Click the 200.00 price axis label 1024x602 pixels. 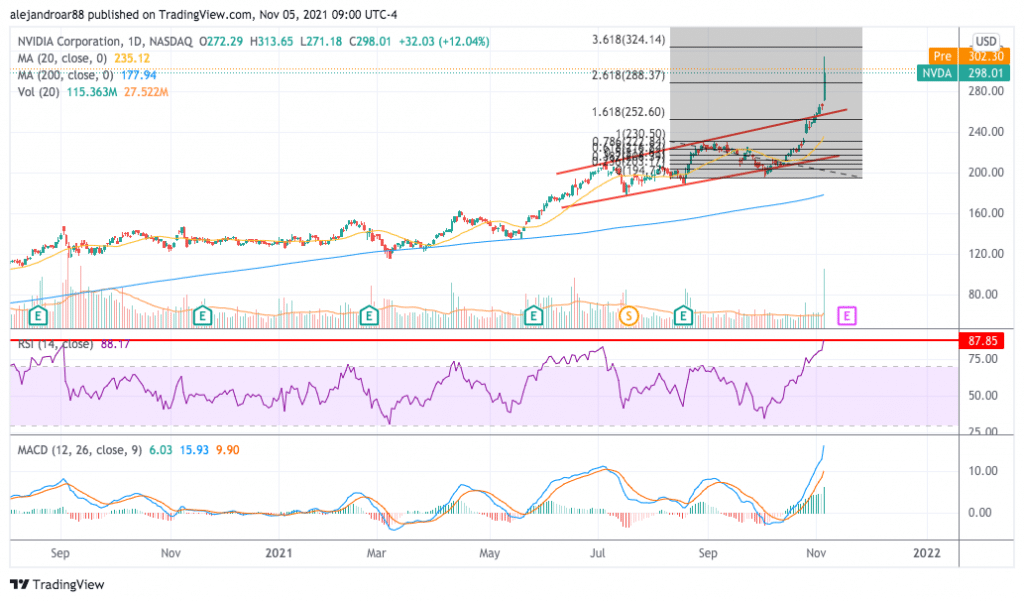click(x=985, y=172)
